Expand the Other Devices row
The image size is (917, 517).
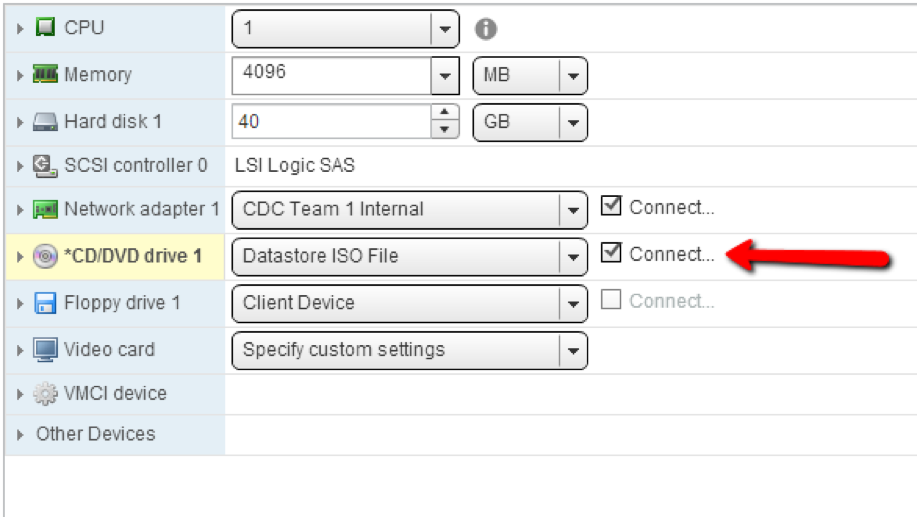[x=21, y=435]
